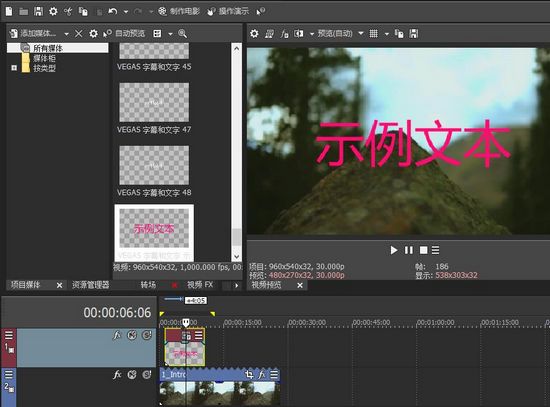Remove selected media with the X icon

click(x=79, y=34)
